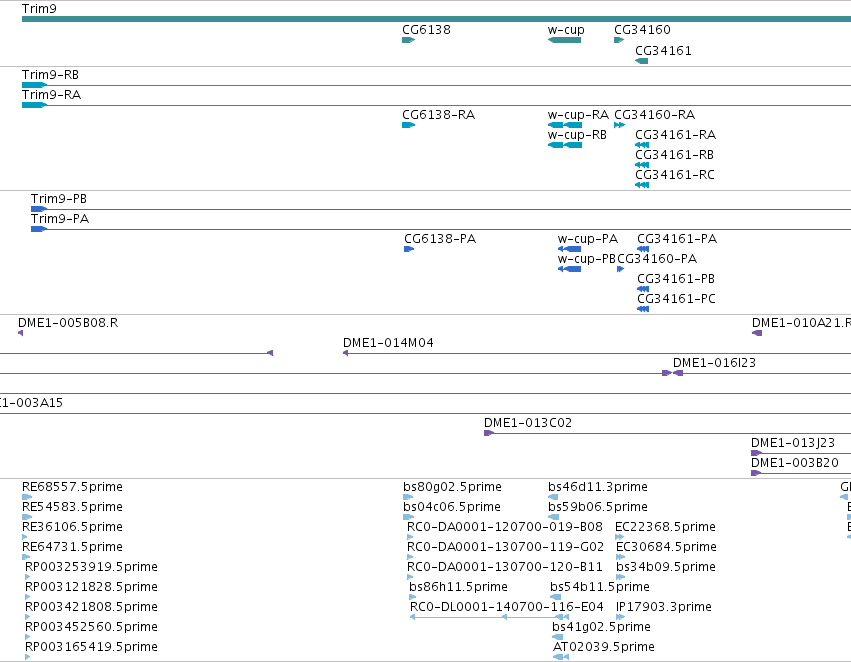The image size is (851, 662).
Task: Click the DME1-016I23 clone label
Action: [x=714, y=362]
